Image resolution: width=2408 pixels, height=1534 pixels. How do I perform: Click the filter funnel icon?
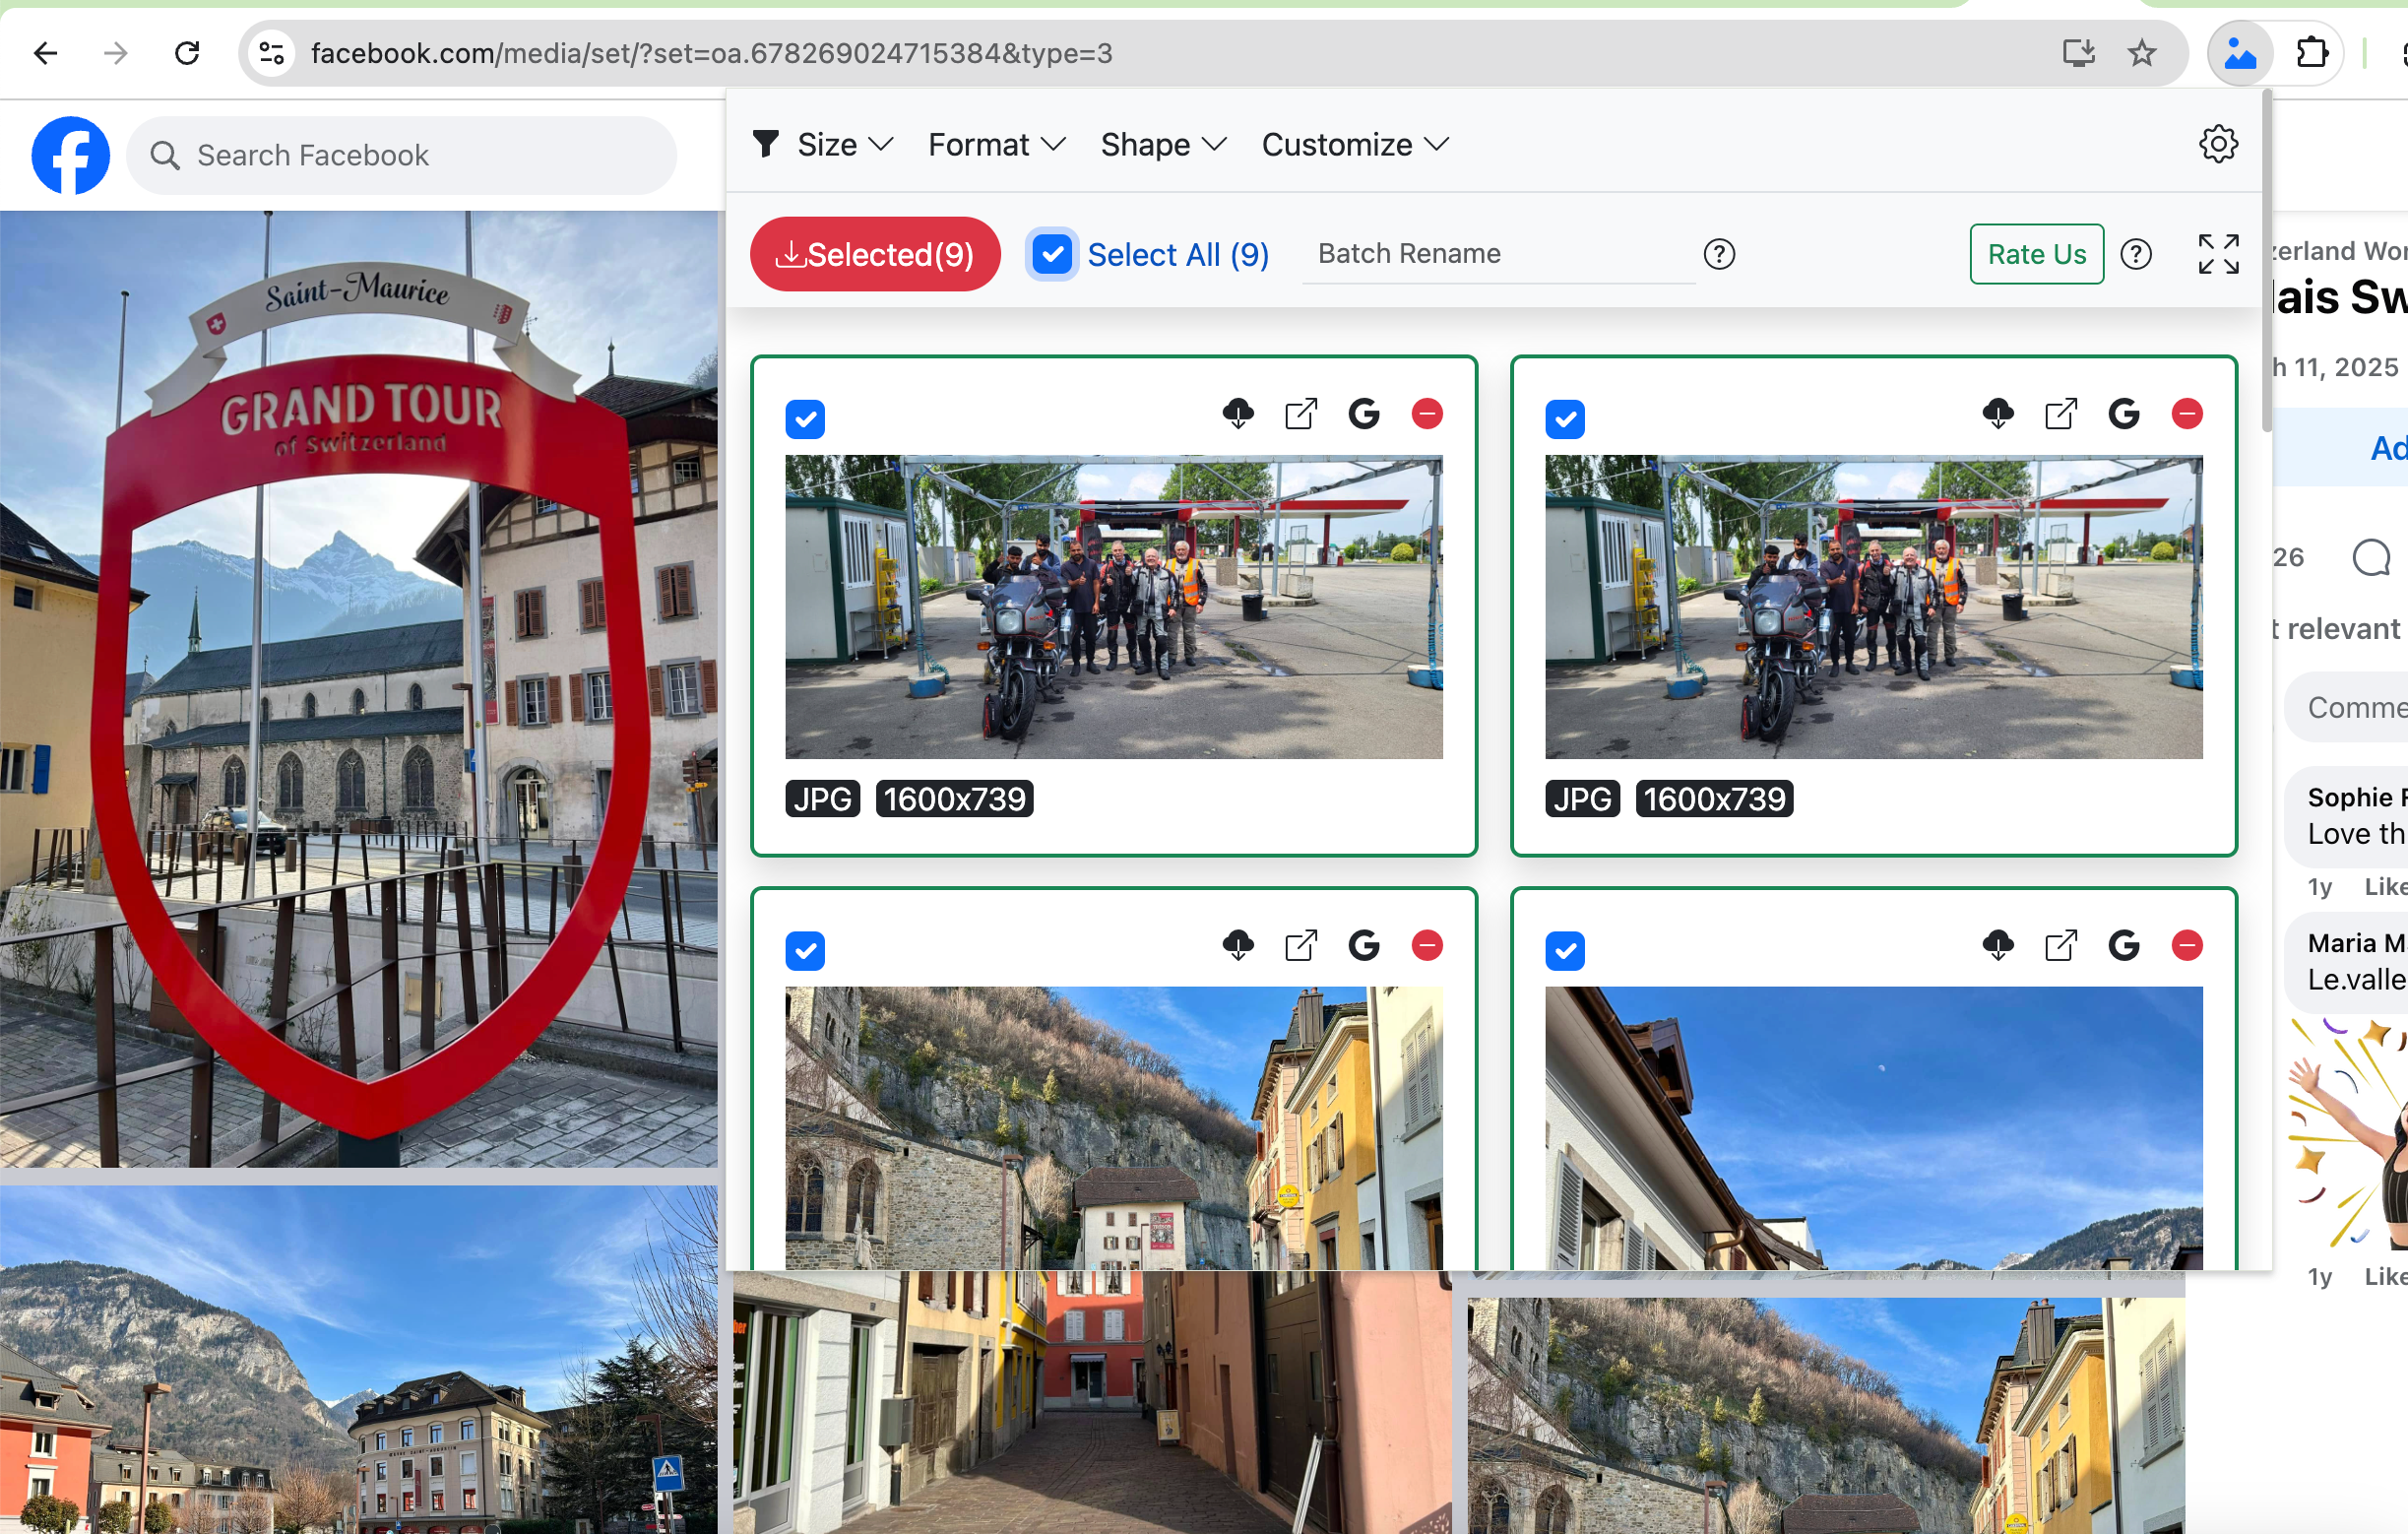pyautogui.click(x=766, y=144)
